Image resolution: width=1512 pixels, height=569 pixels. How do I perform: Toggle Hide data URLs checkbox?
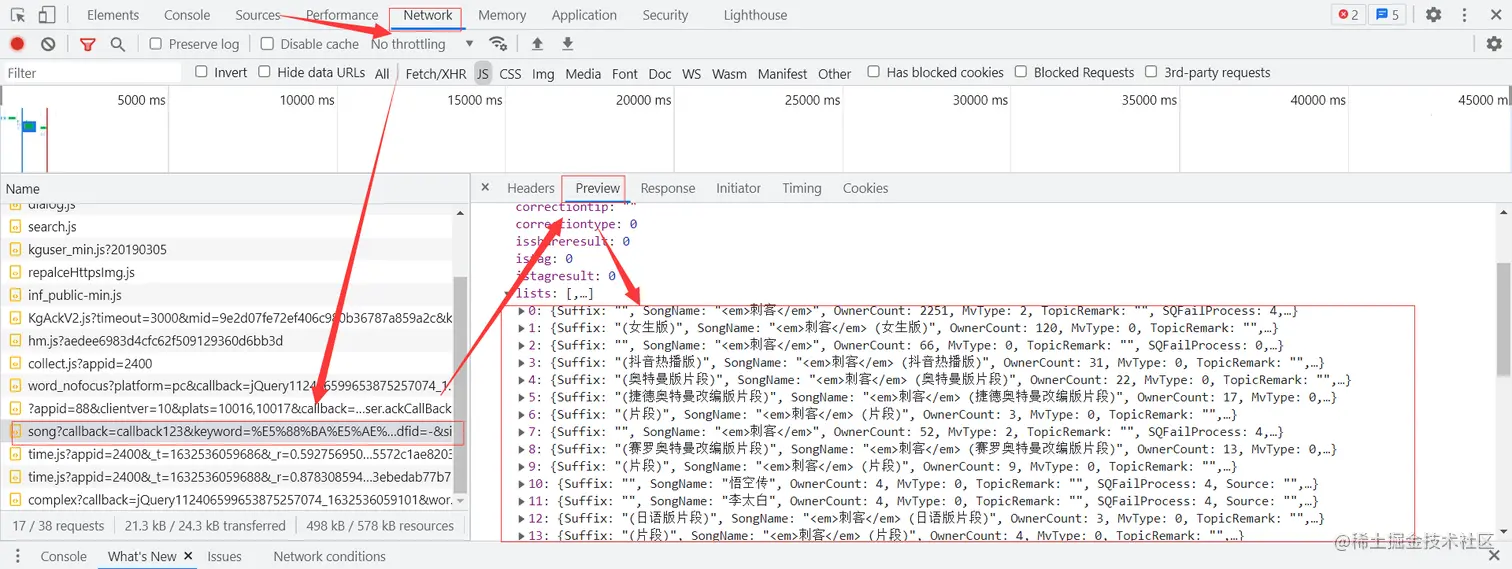click(x=264, y=72)
